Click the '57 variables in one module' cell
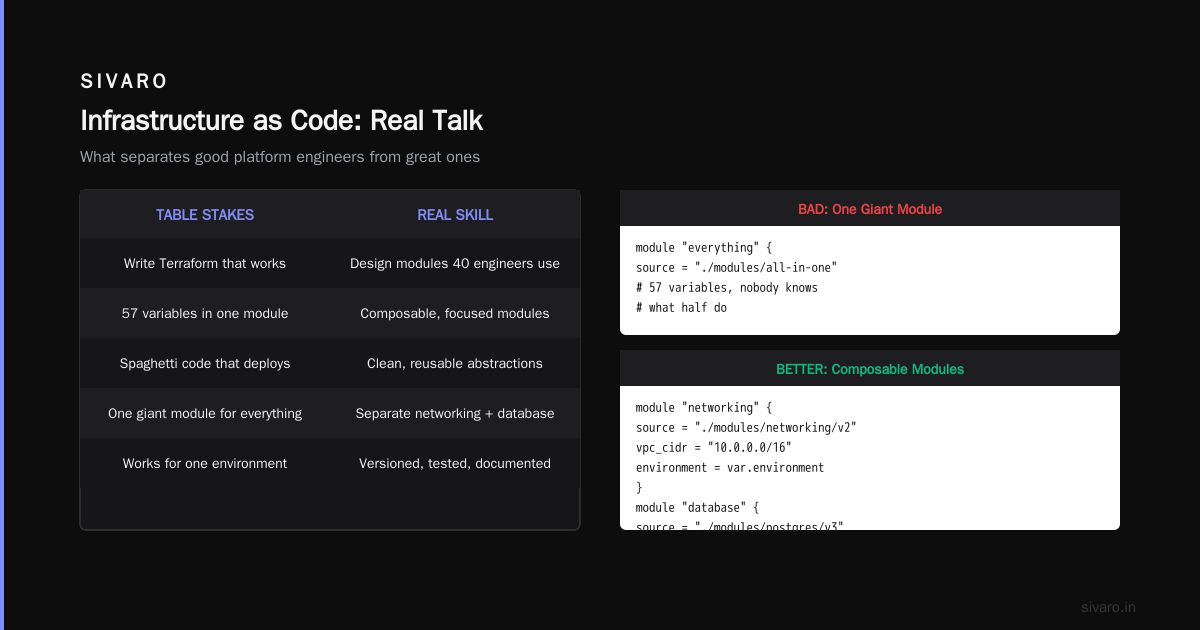Viewport: 1200px width, 630px height. pyautogui.click(x=205, y=314)
